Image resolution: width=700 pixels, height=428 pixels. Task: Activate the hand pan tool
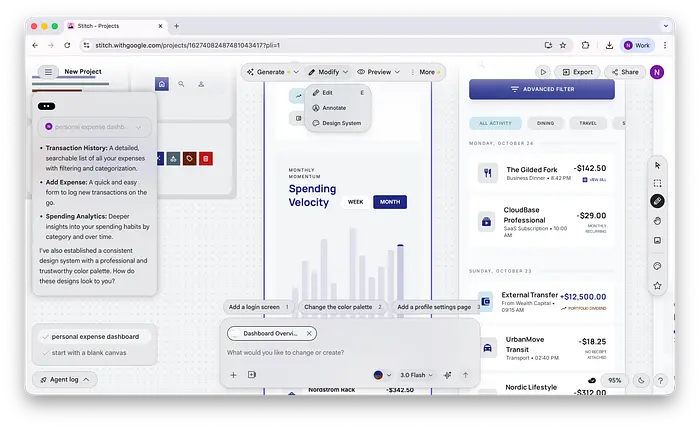[657, 221]
